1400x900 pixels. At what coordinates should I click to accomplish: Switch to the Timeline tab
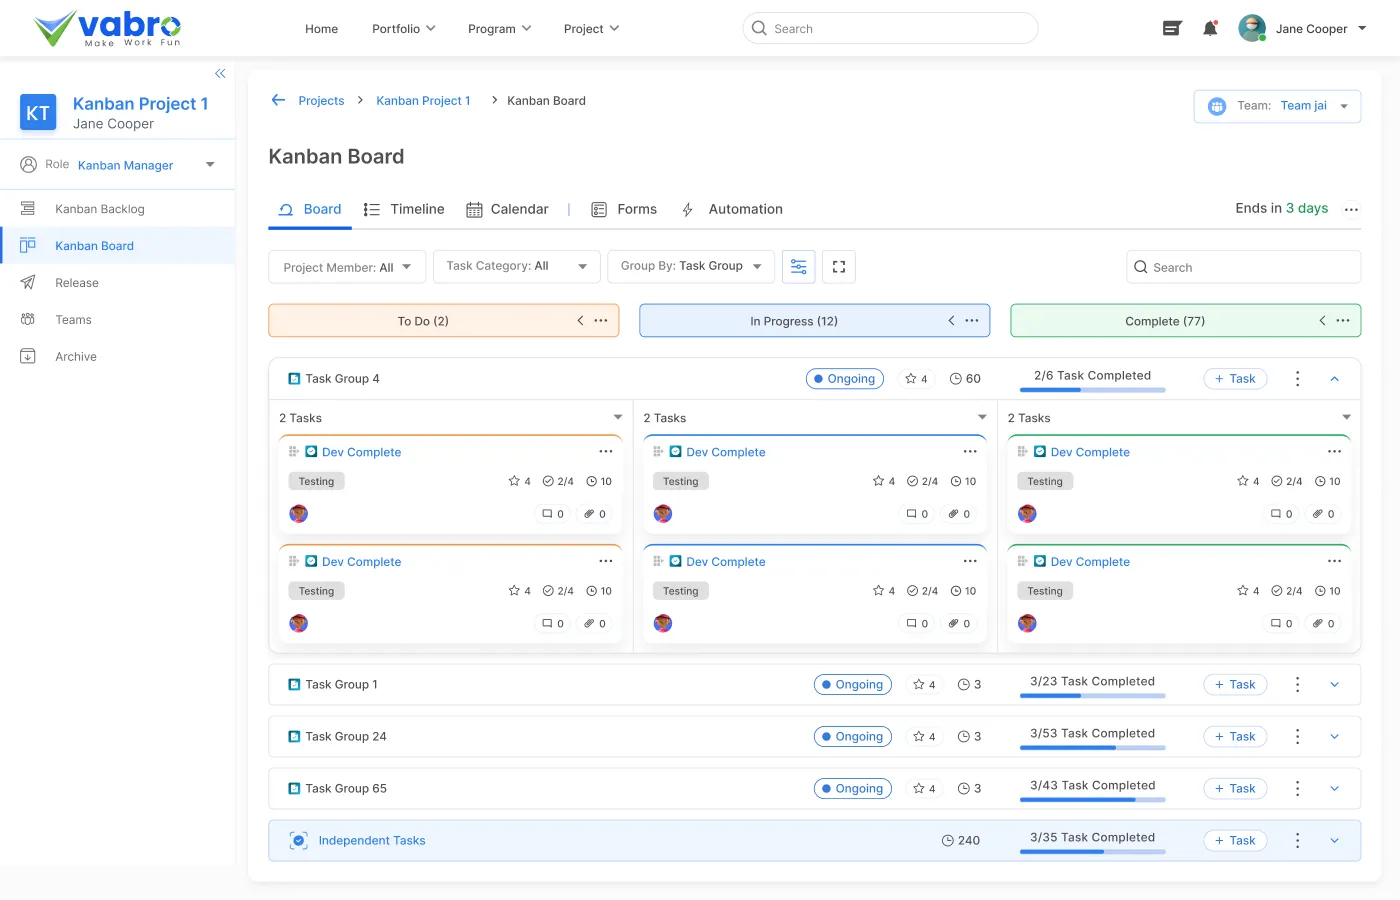click(404, 209)
